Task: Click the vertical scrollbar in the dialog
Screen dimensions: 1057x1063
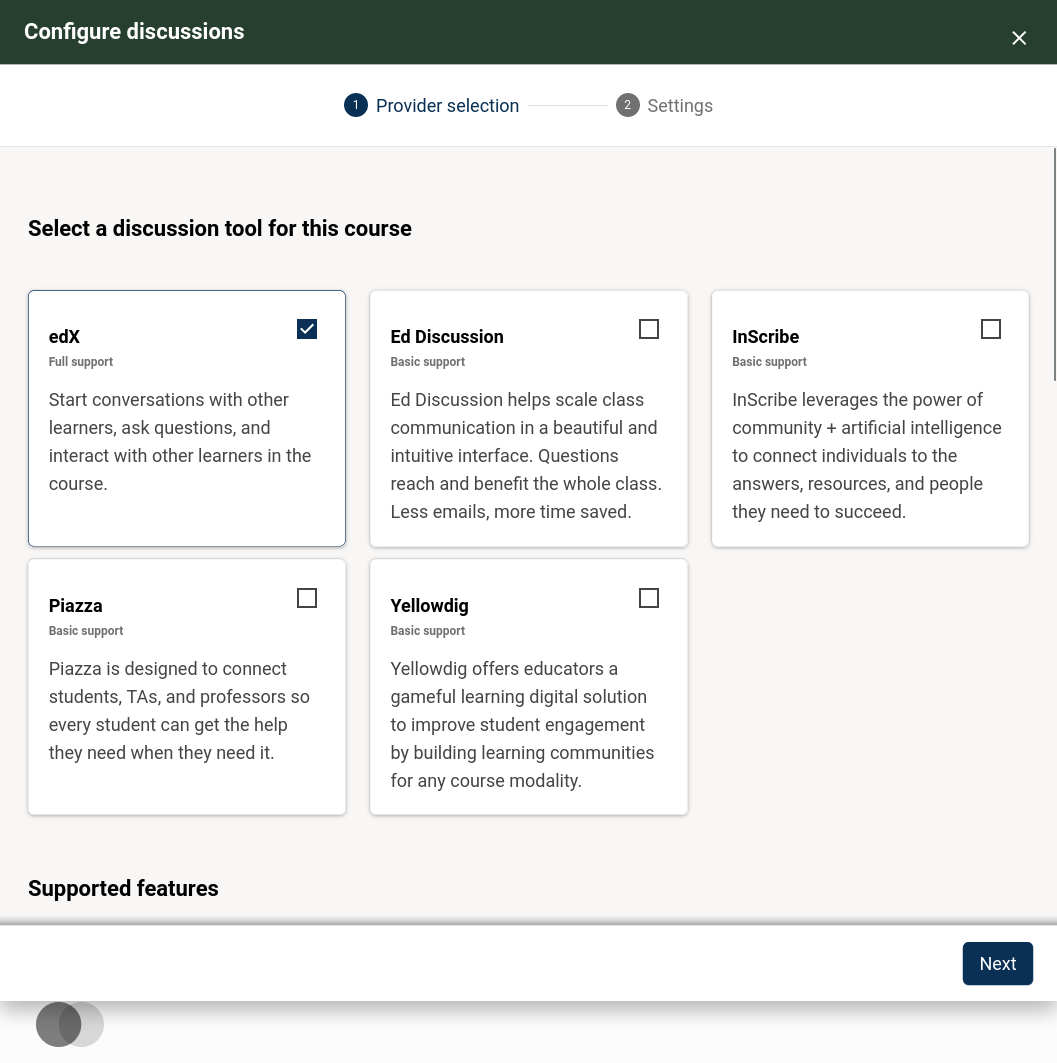Action: pos(1054,264)
